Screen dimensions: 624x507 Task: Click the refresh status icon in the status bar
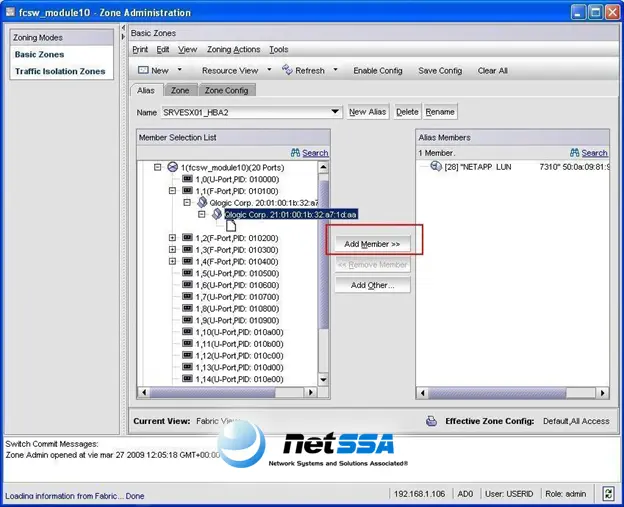pos(608,493)
